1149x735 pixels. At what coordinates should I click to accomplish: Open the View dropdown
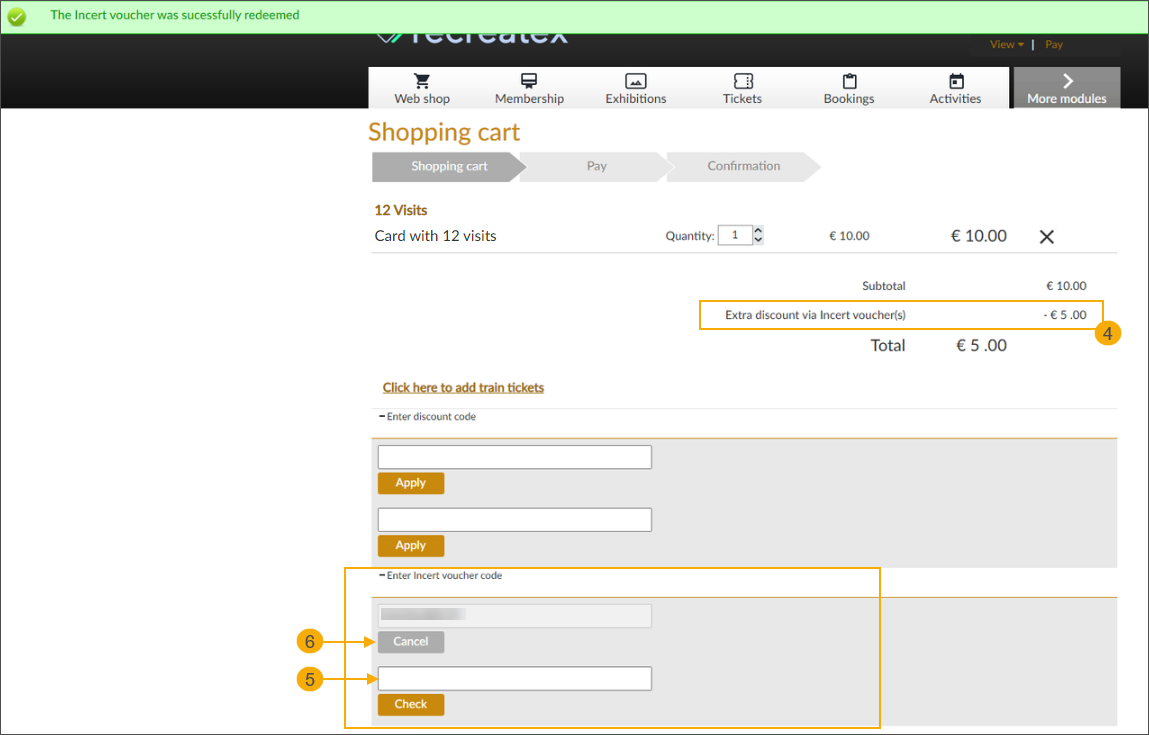1004,44
